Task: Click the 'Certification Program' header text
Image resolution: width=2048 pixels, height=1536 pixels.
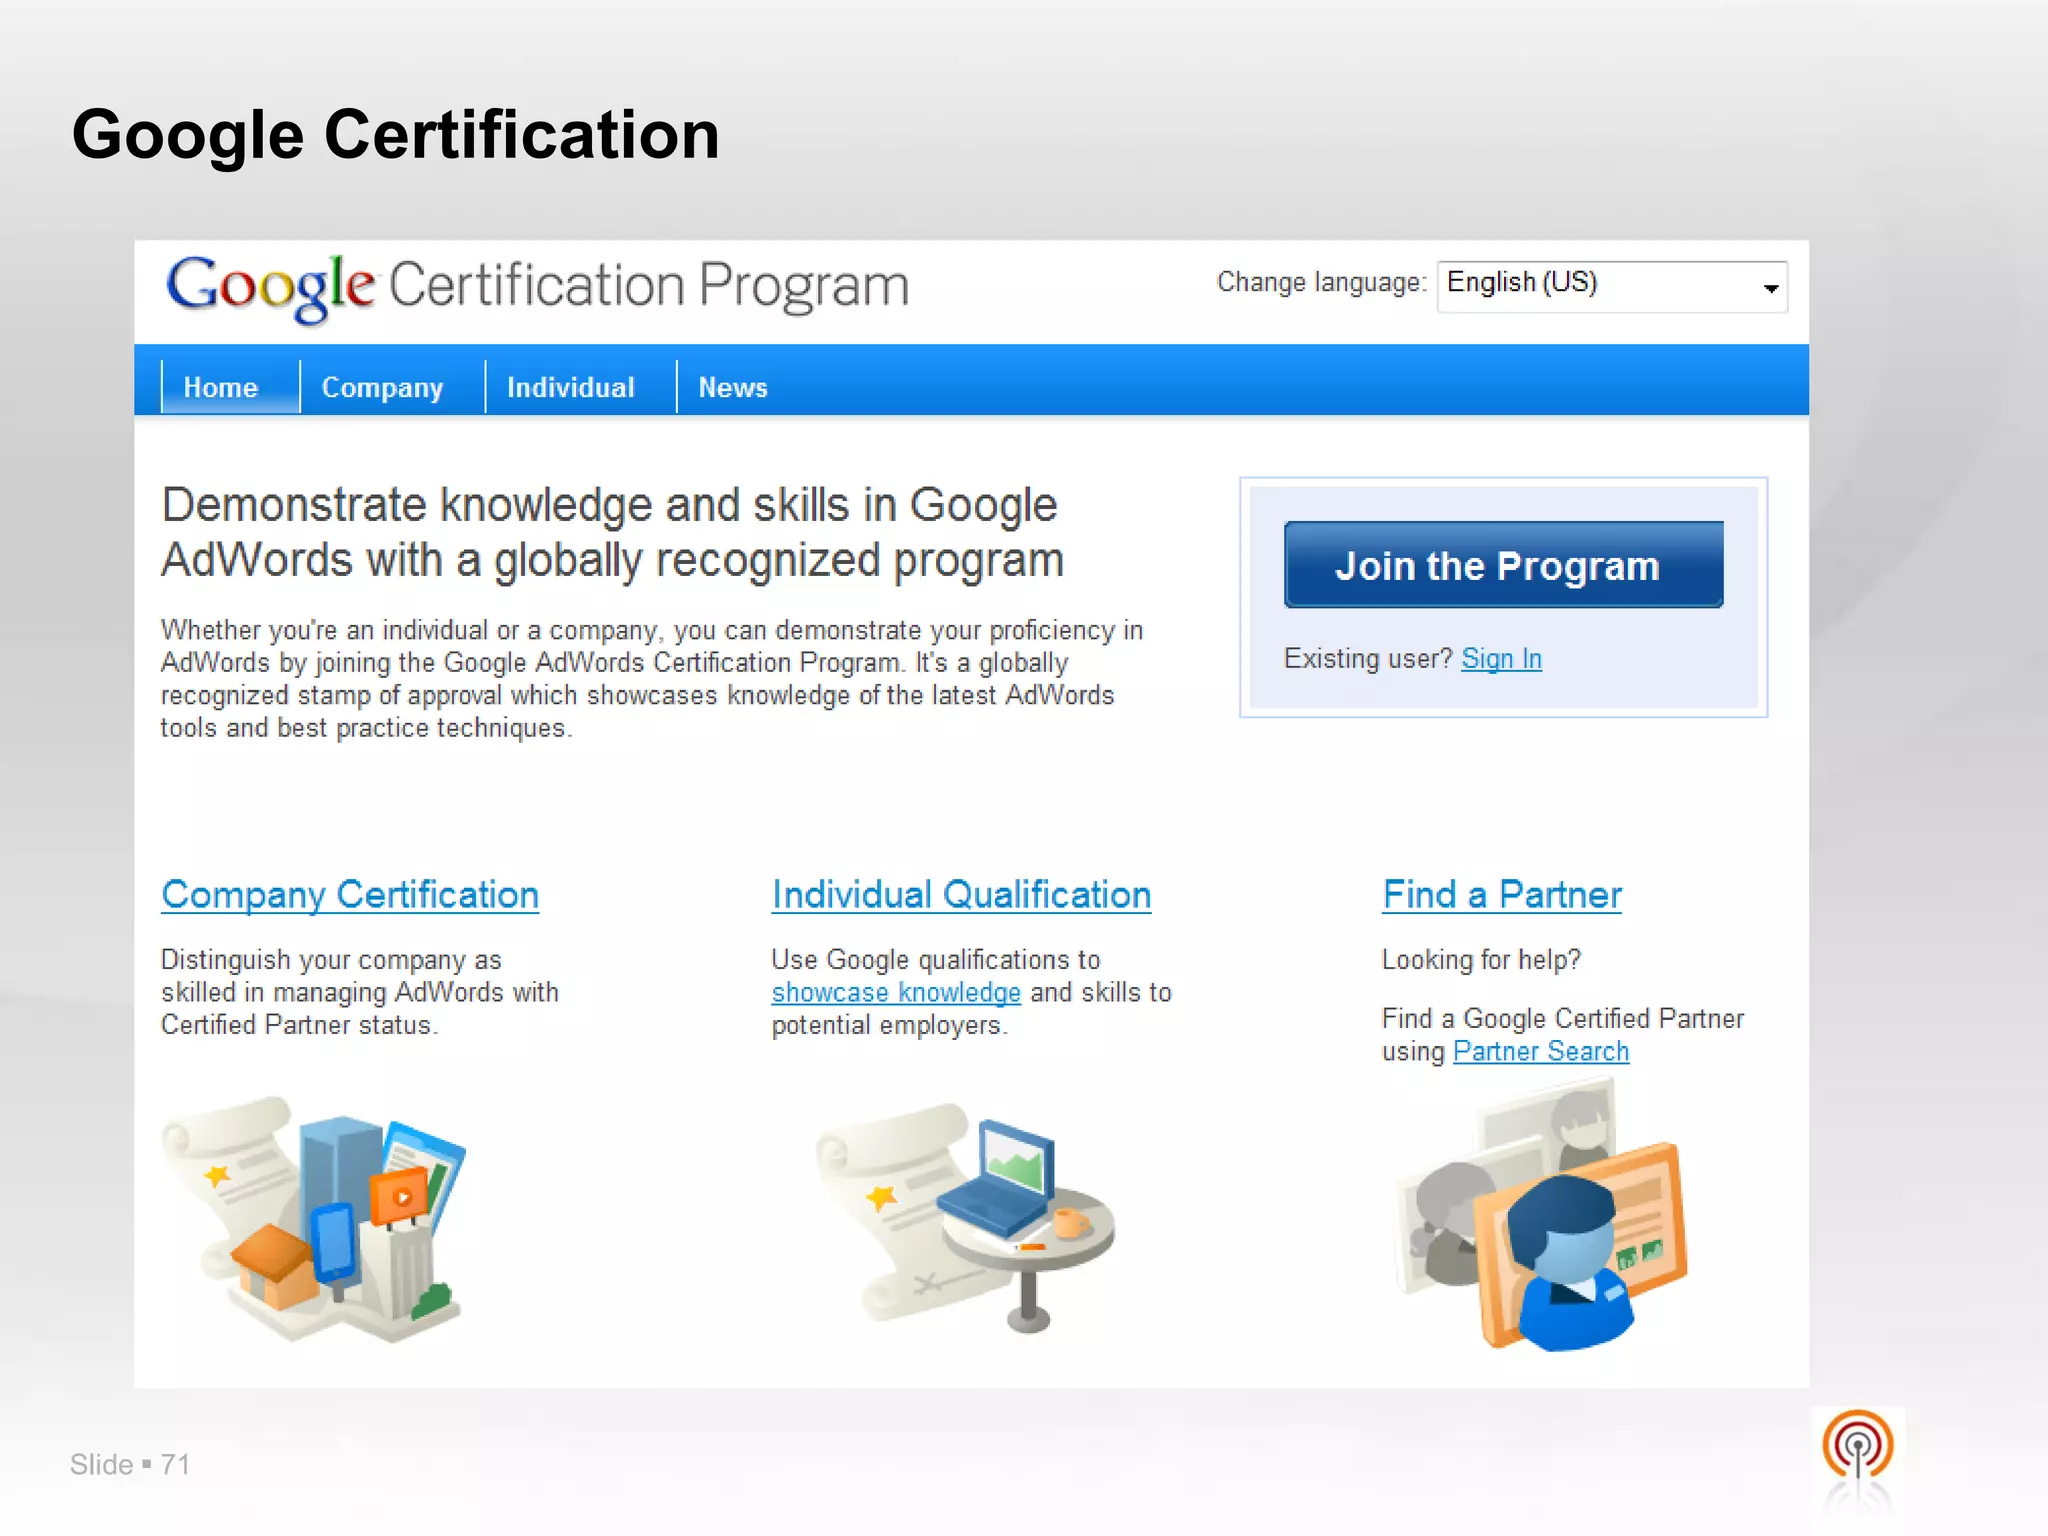Action: click(648, 287)
